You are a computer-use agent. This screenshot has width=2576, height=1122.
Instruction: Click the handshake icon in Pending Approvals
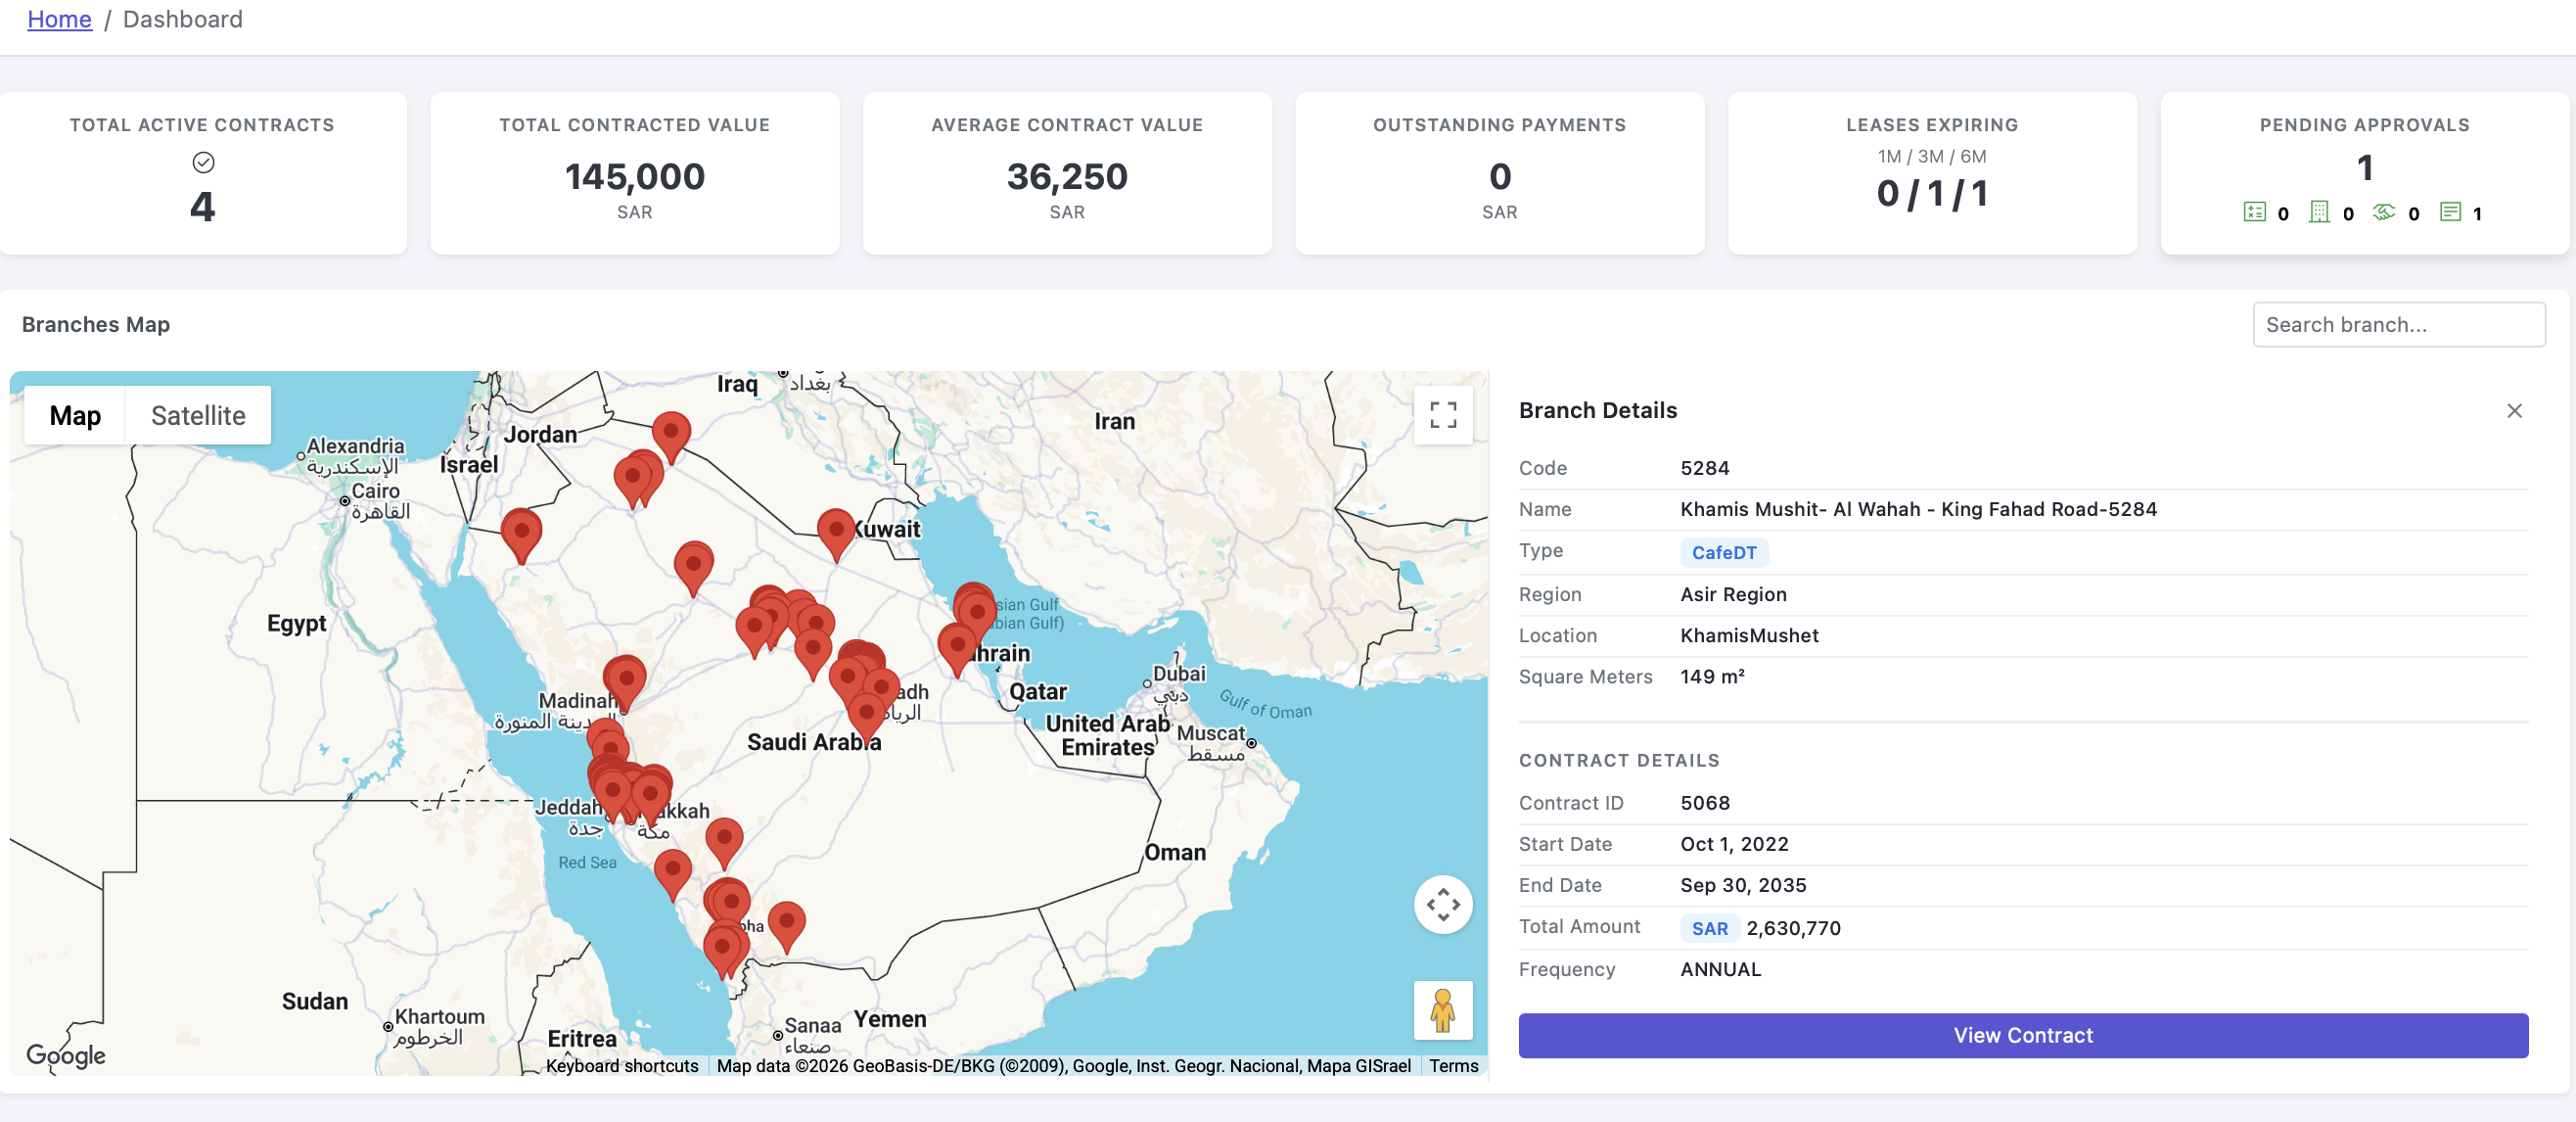(2384, 212)
